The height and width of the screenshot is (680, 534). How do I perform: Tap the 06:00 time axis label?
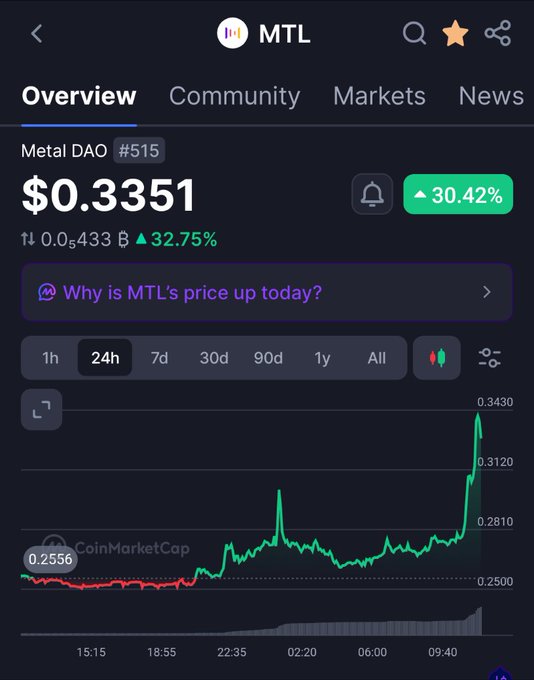[x=372, y=652]
